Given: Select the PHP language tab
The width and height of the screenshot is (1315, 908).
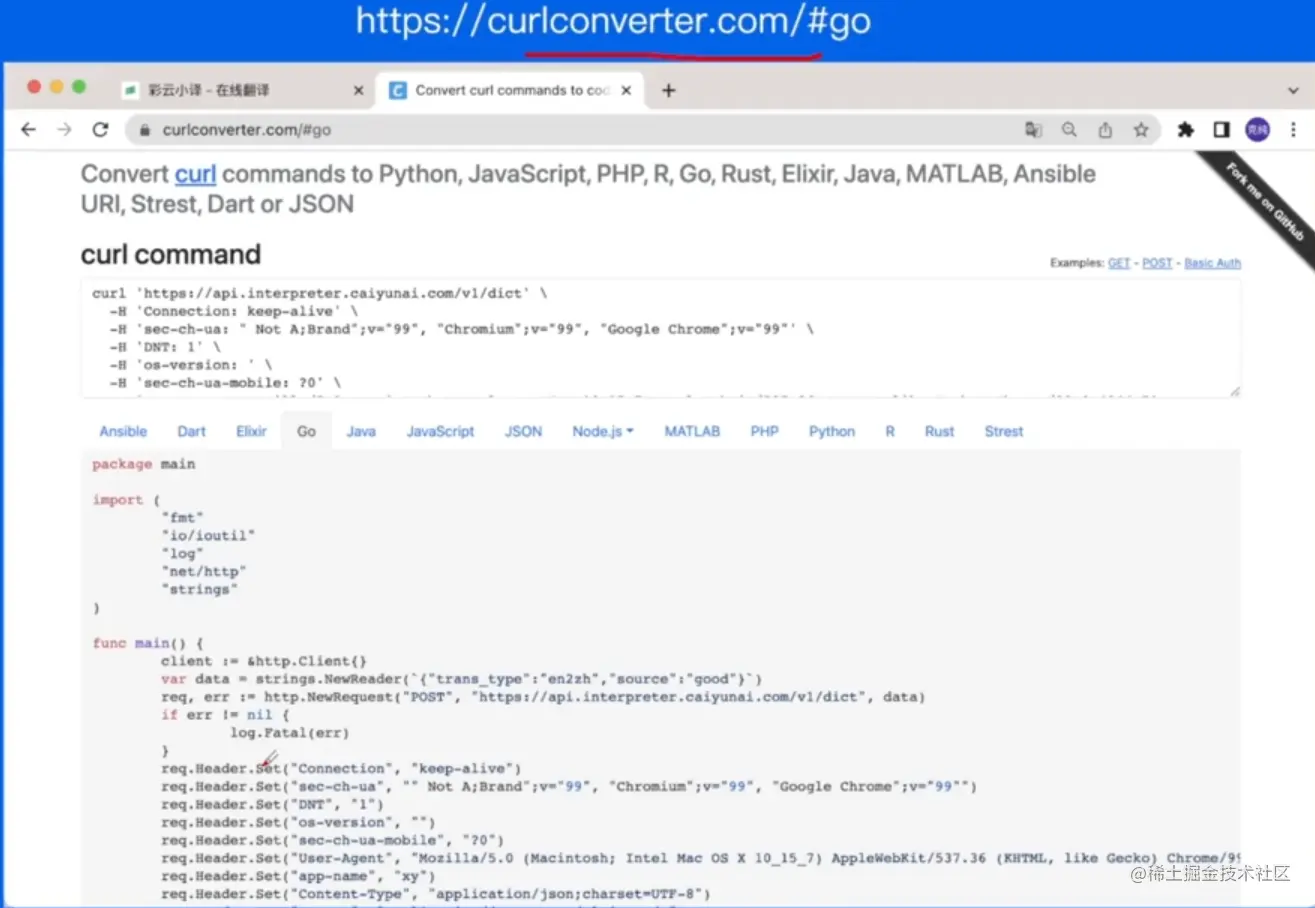Looking at the screenshot, I should 765,431.
